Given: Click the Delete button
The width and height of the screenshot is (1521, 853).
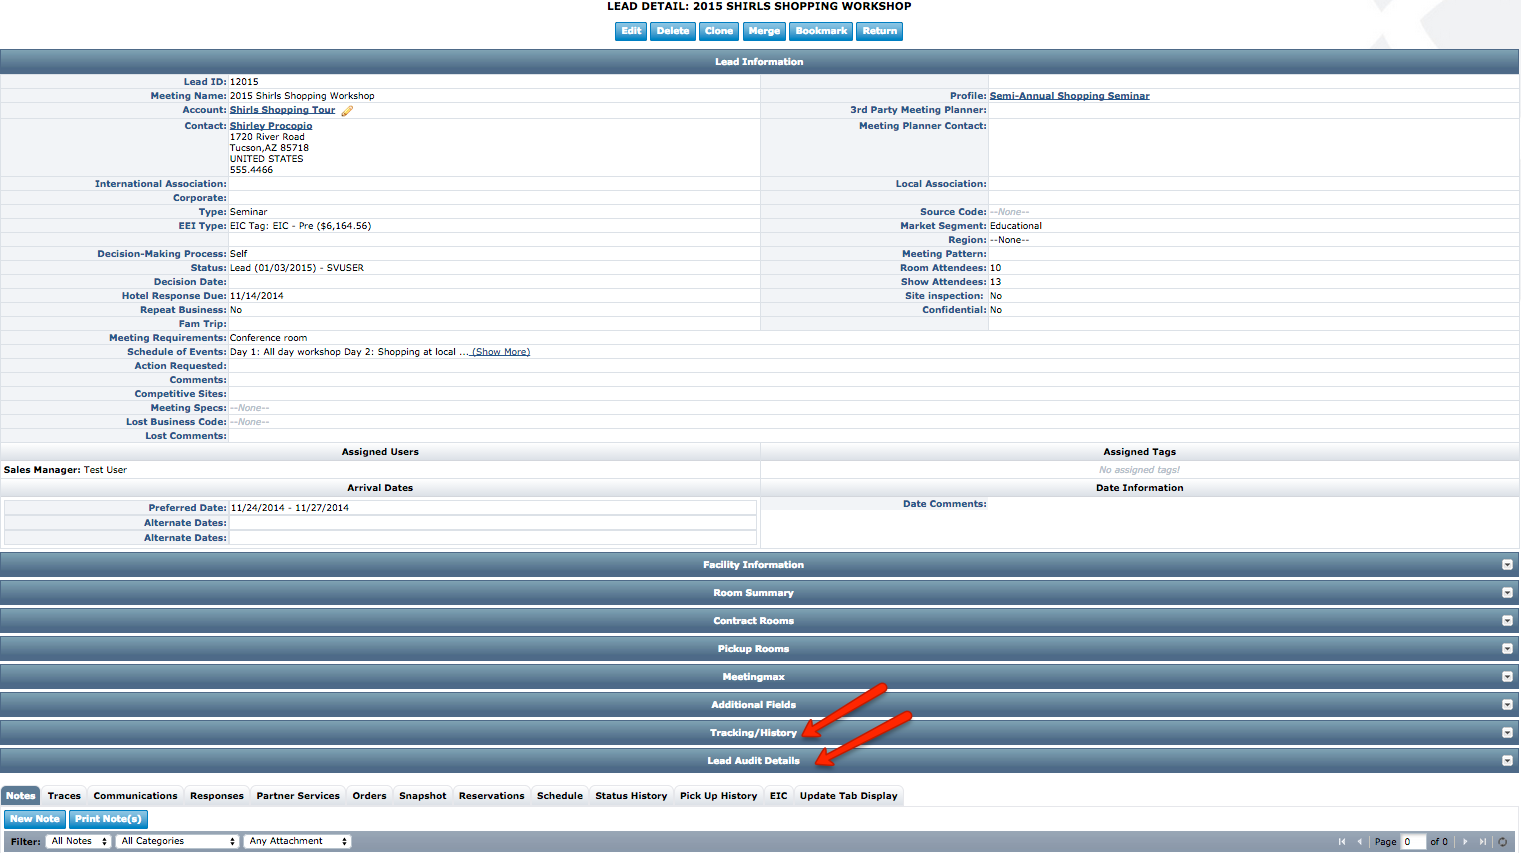Looking at the screenshot, I should point(673,31).
